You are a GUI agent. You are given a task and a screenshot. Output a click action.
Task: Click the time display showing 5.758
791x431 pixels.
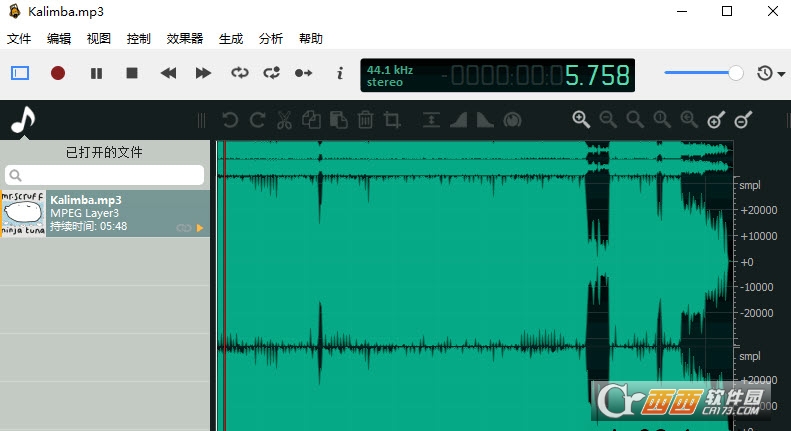pyautogui.click(x=597, y=75)
